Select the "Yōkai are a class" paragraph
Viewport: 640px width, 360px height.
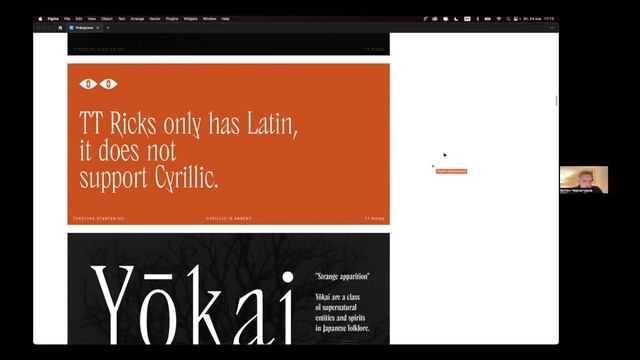pos(342,313)
